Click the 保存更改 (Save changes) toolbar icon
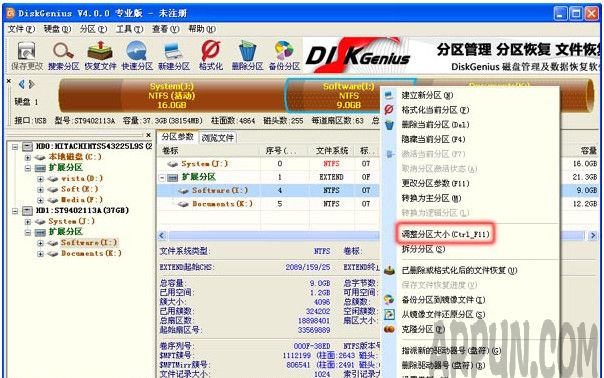Viewport: 604px width, 378px height. coord(27,56)
